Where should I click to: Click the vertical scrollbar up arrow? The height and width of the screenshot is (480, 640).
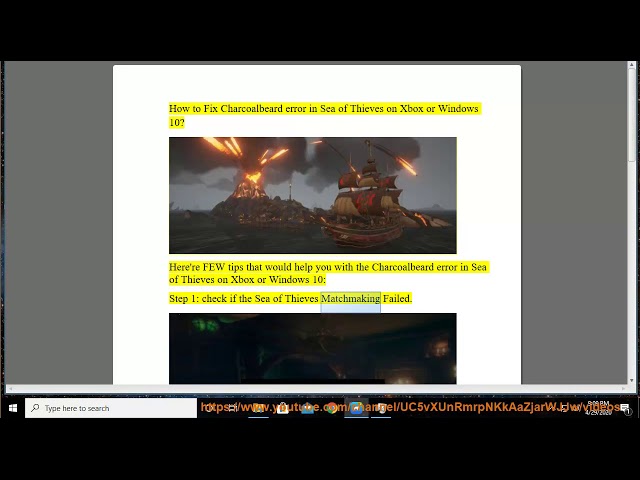click(x=631, y=65)
